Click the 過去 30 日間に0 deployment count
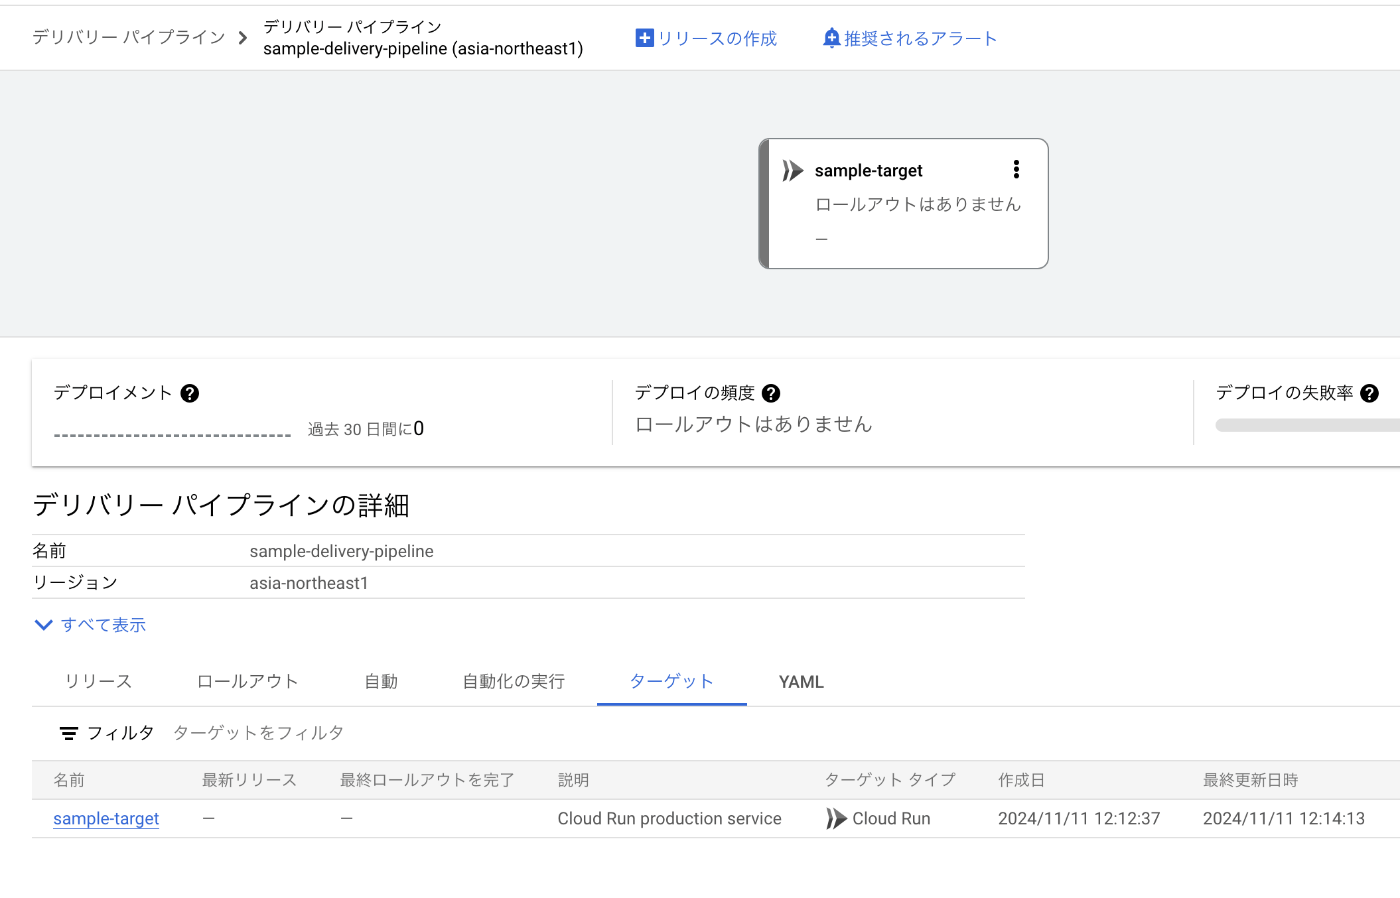Viewport: 1400px width, 898px height. tap(366, 429)
